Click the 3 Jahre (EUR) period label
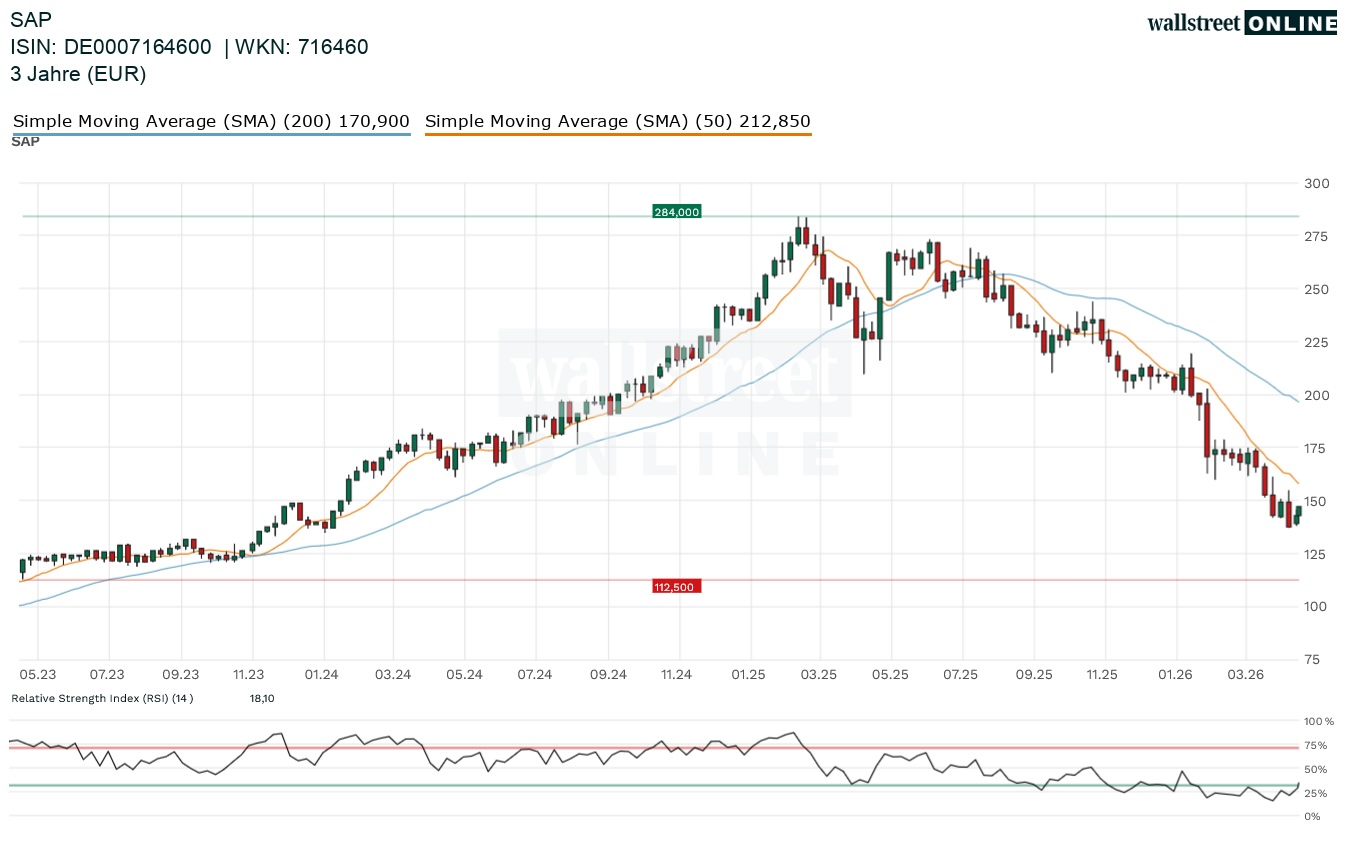Screen dimensions: 1349x843 click(x=78, y=74)
